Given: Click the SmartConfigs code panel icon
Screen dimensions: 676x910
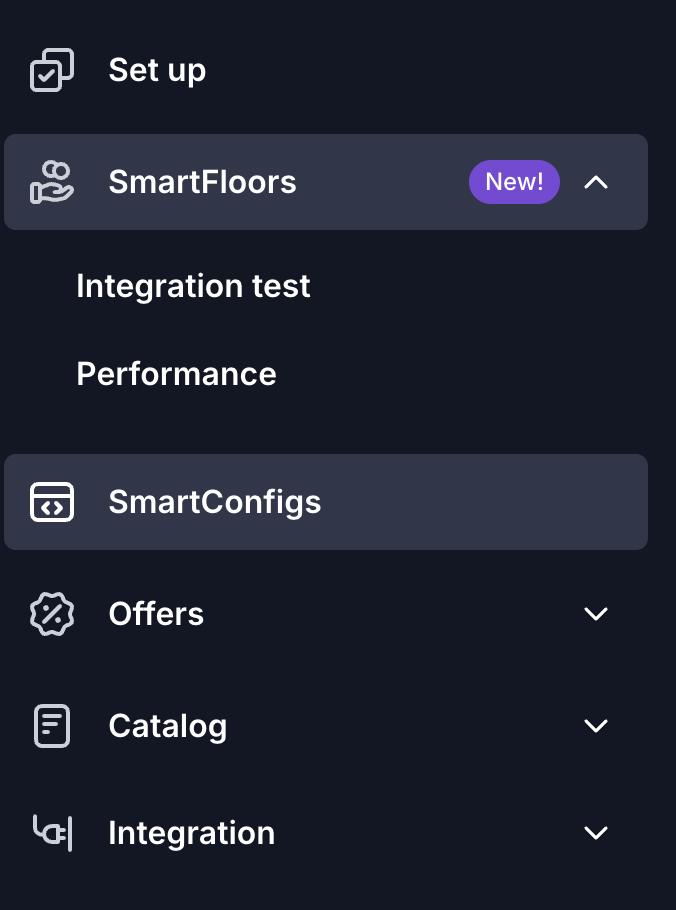Looking at the screenshot, I should point(52,502).
